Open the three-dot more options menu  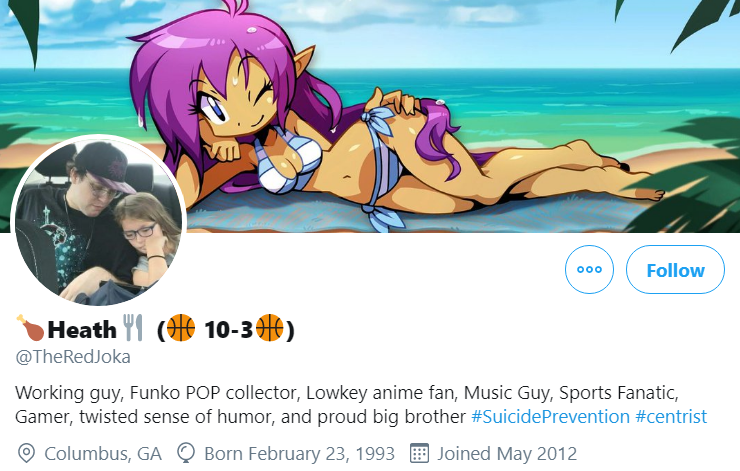[589, 269]
